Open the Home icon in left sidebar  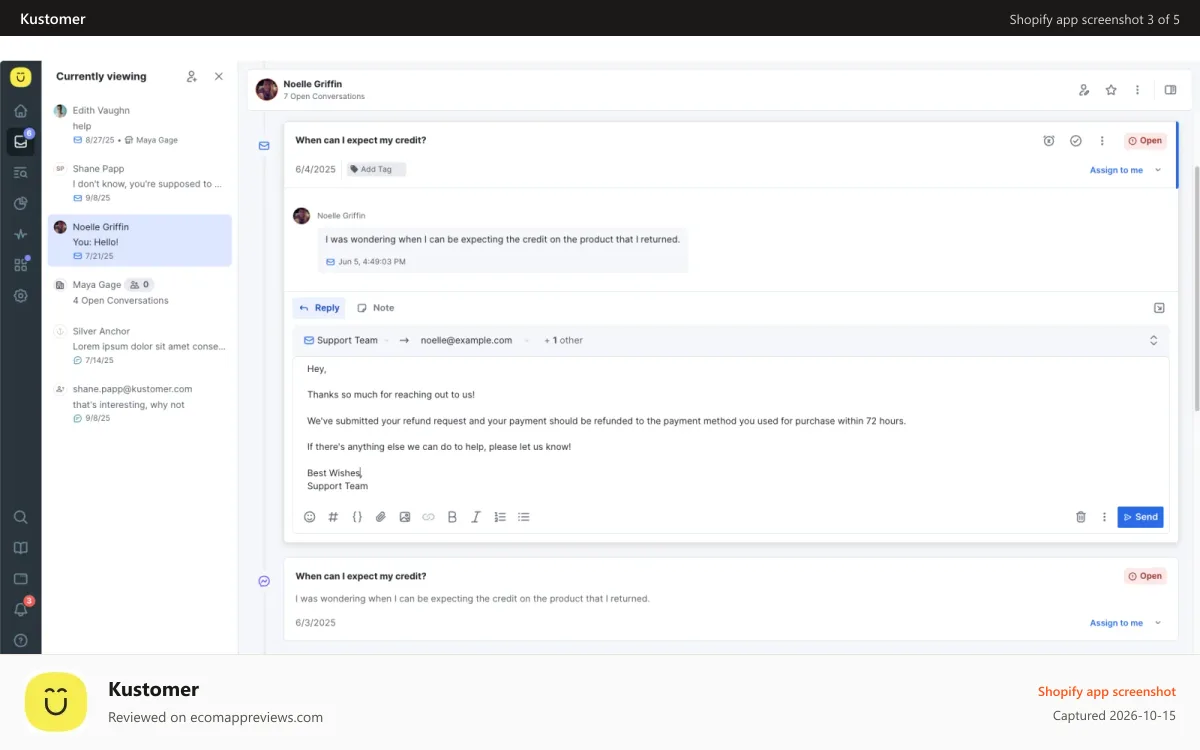pos(20,111)
